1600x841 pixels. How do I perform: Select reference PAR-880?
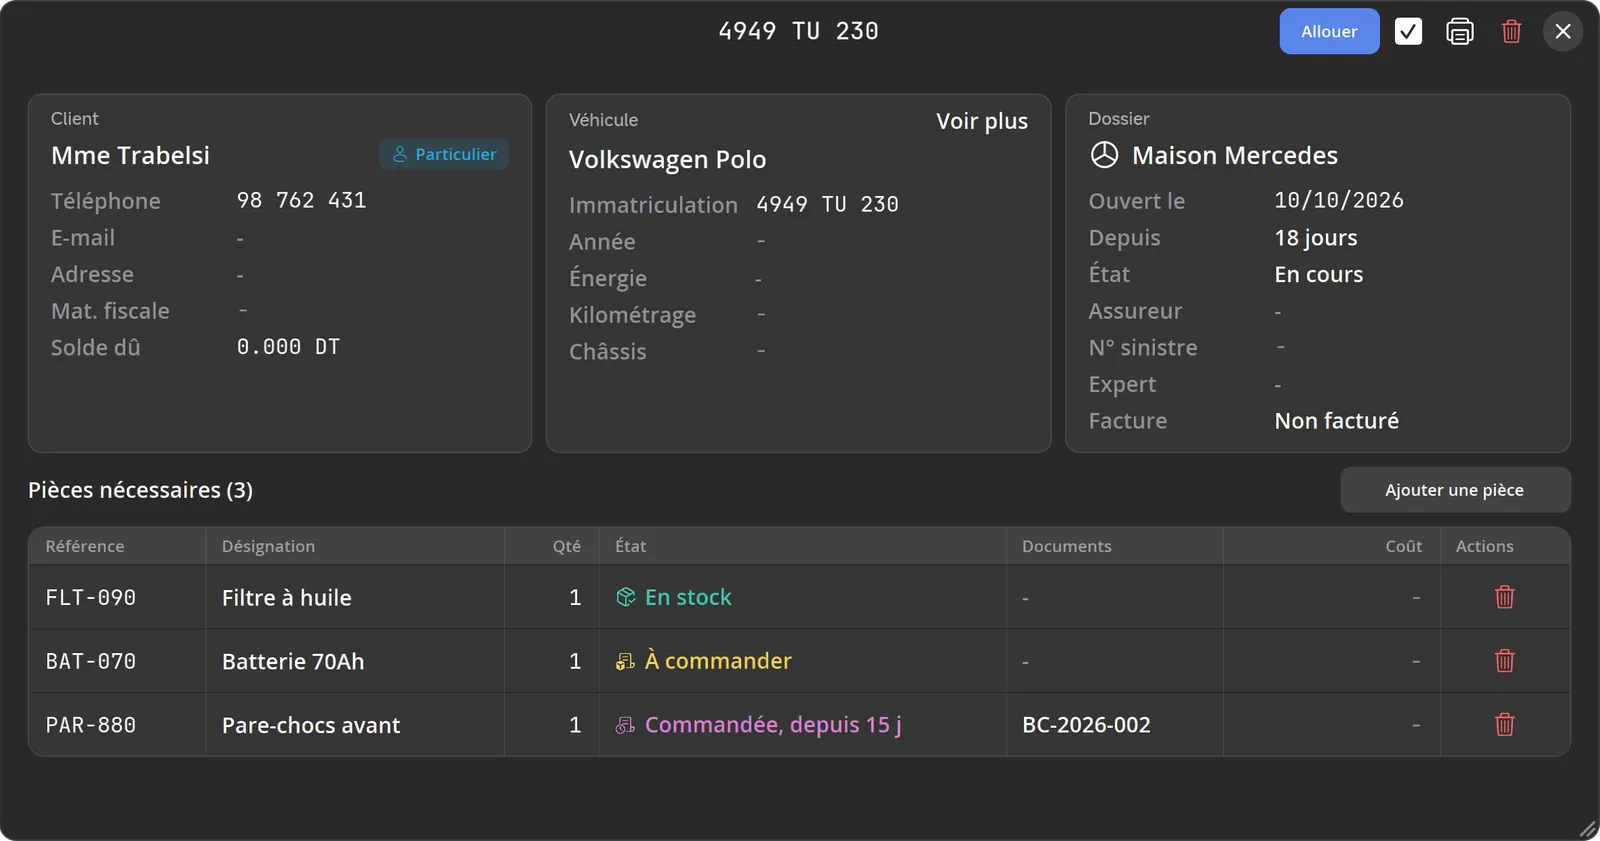coord(91,725)
